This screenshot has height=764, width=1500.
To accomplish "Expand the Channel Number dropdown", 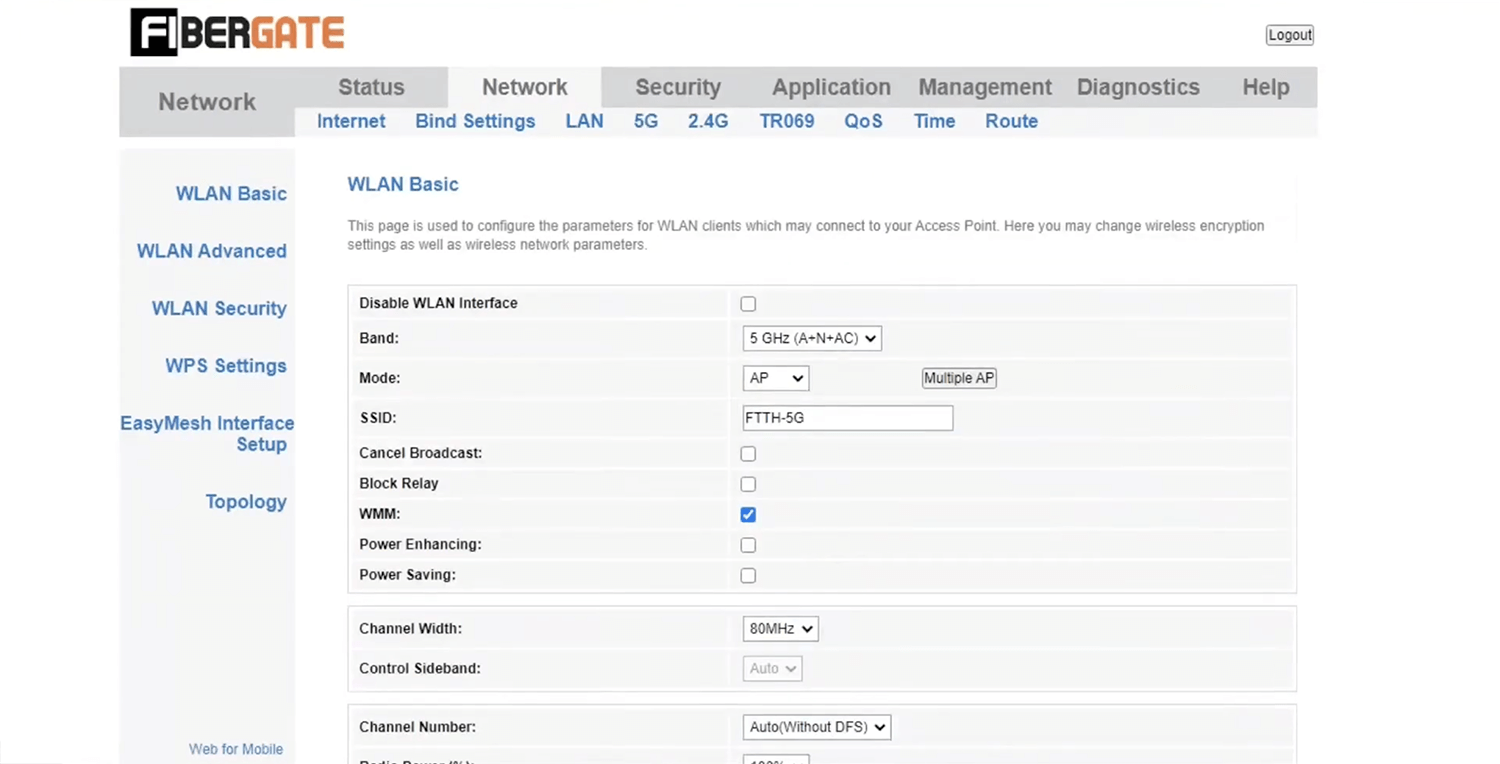I will click(x=816, y=728).
